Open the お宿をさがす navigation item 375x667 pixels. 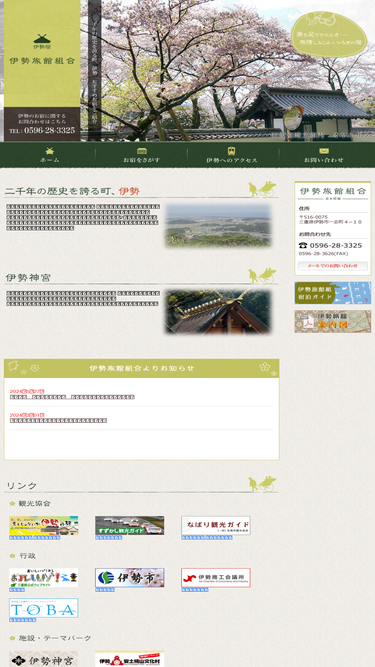pos(142,155)
